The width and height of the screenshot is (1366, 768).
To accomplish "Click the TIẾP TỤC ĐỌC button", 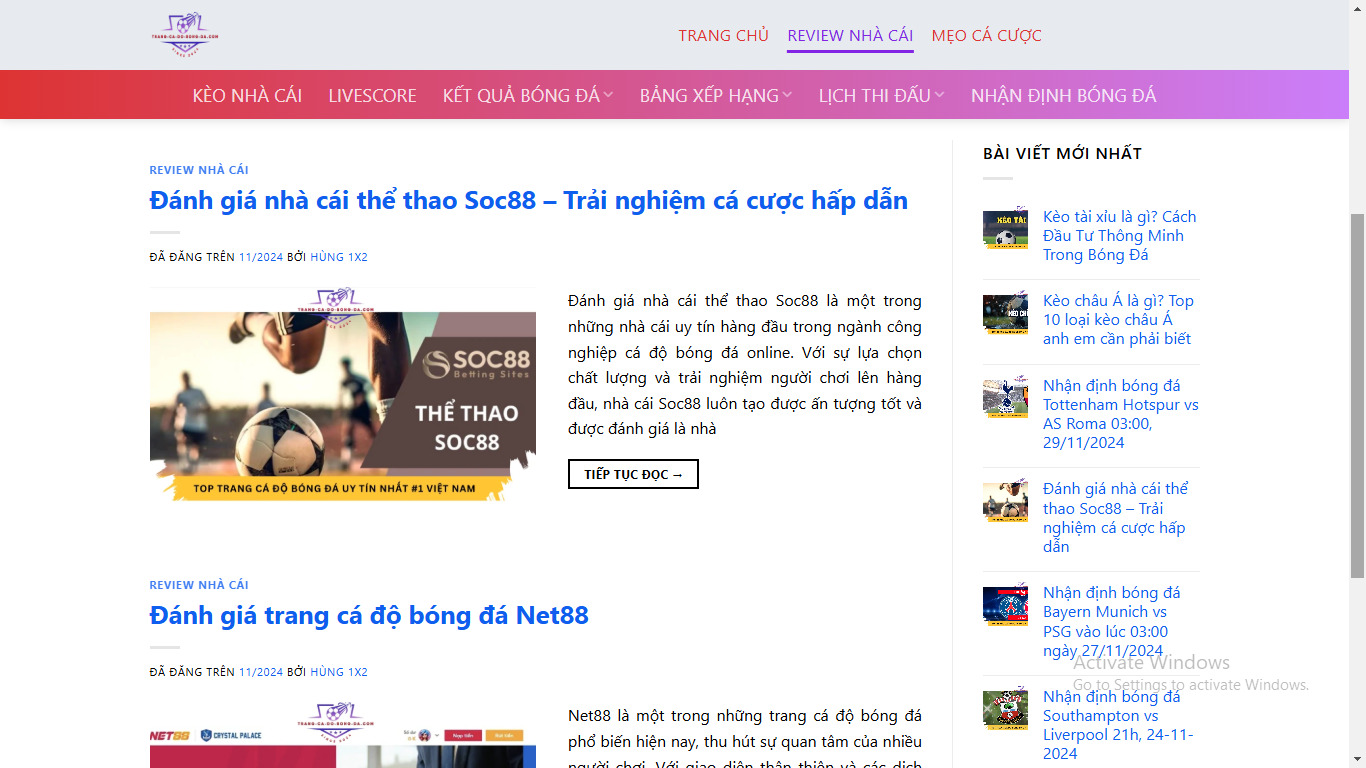I will click(633, 474).
